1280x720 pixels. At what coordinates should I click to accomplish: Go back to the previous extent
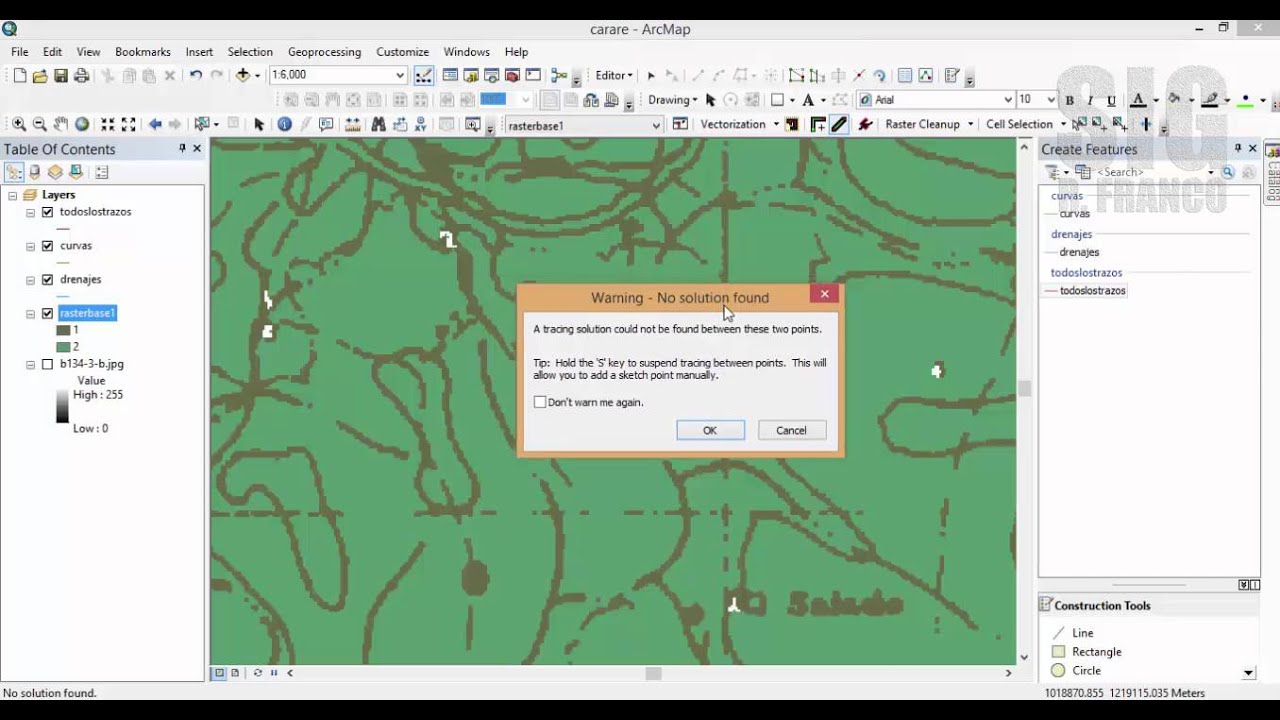[x=155, y=124]
